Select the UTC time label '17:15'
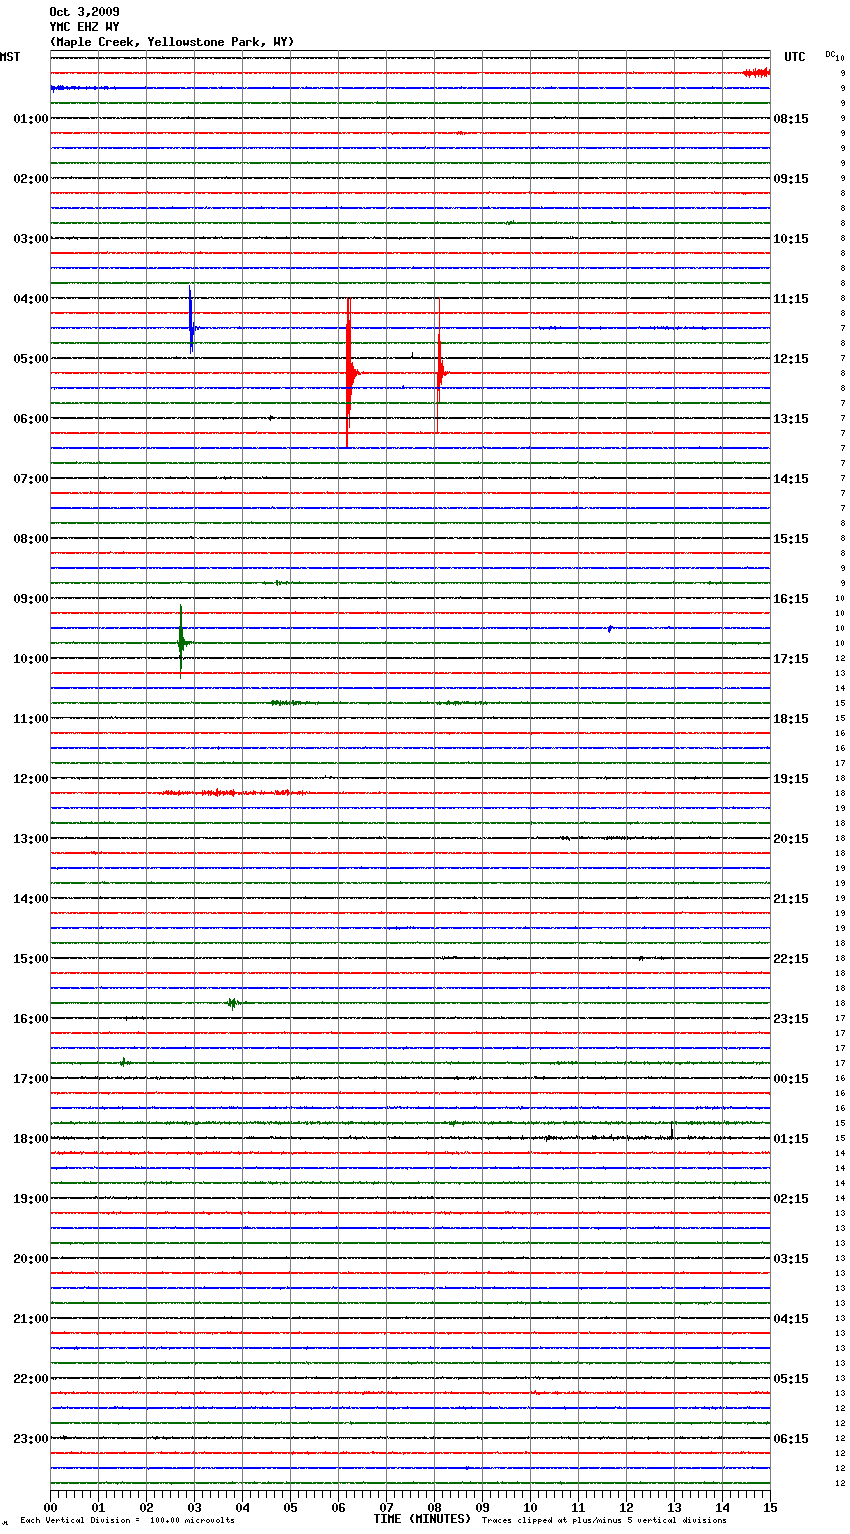The width and height of the screenshot is (850, 1534). [x=791, y=659]
